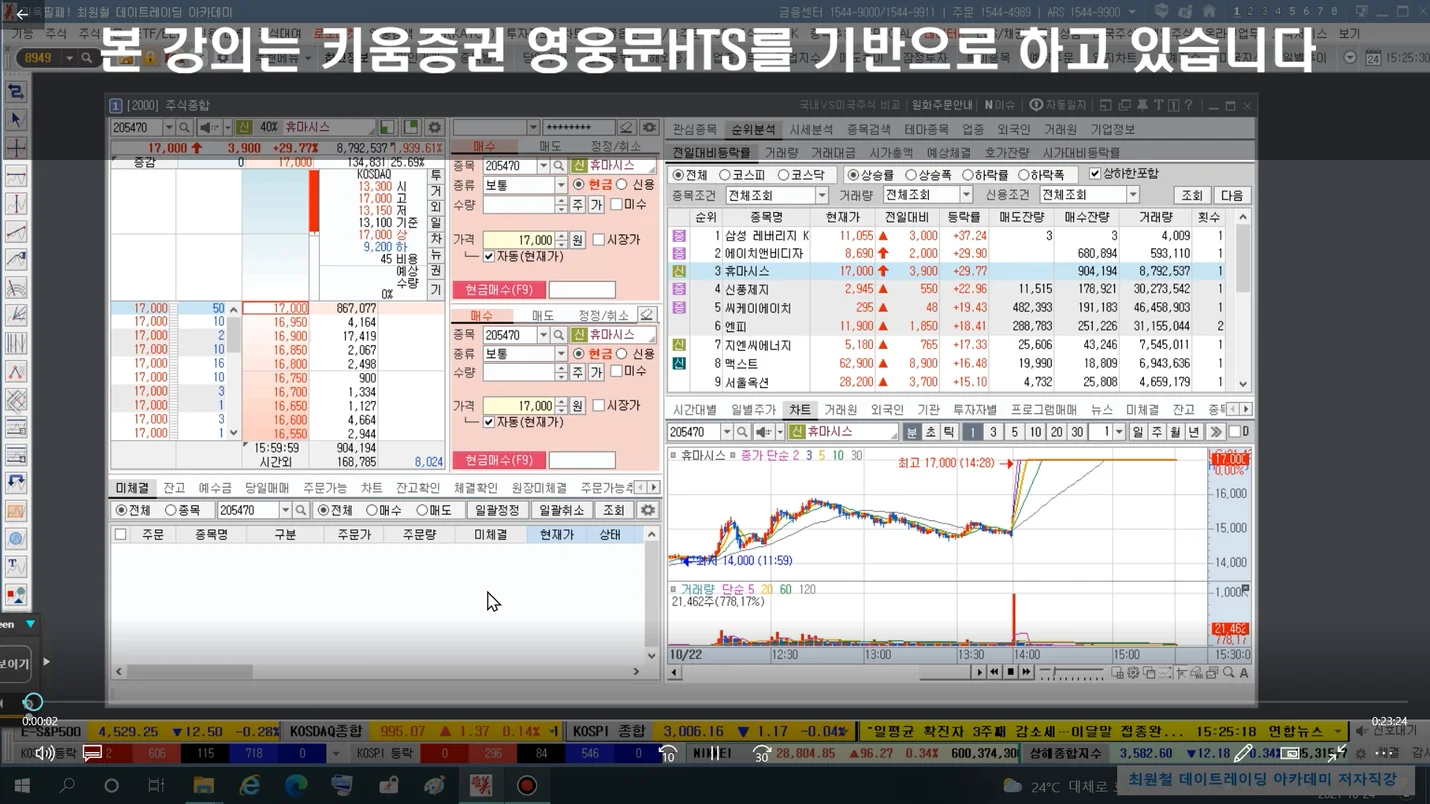Click the chart 'A' text icon at bottom right

pos(1244,673)
